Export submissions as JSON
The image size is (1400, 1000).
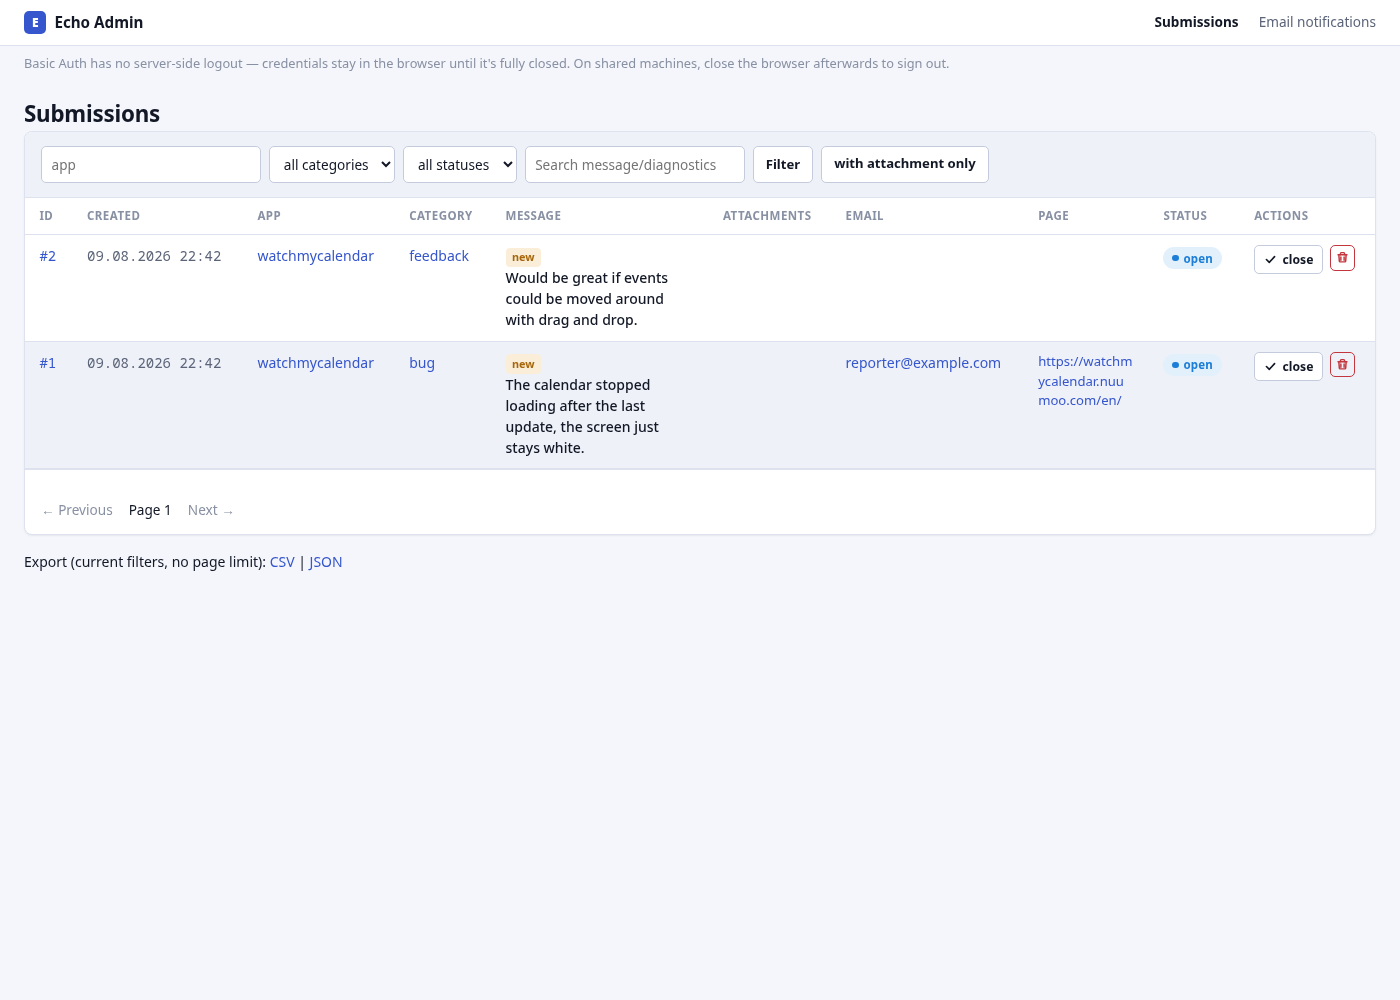click(326, 562)
